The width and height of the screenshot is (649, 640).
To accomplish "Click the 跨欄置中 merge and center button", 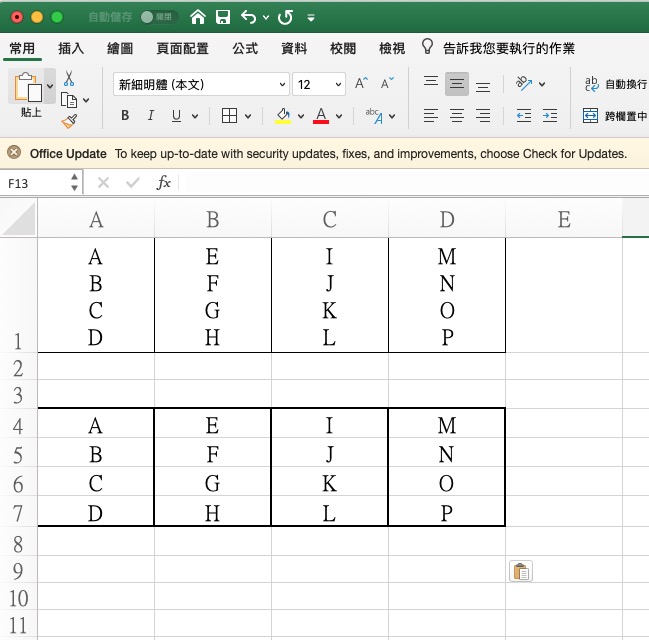I will (x=614, y=116).
